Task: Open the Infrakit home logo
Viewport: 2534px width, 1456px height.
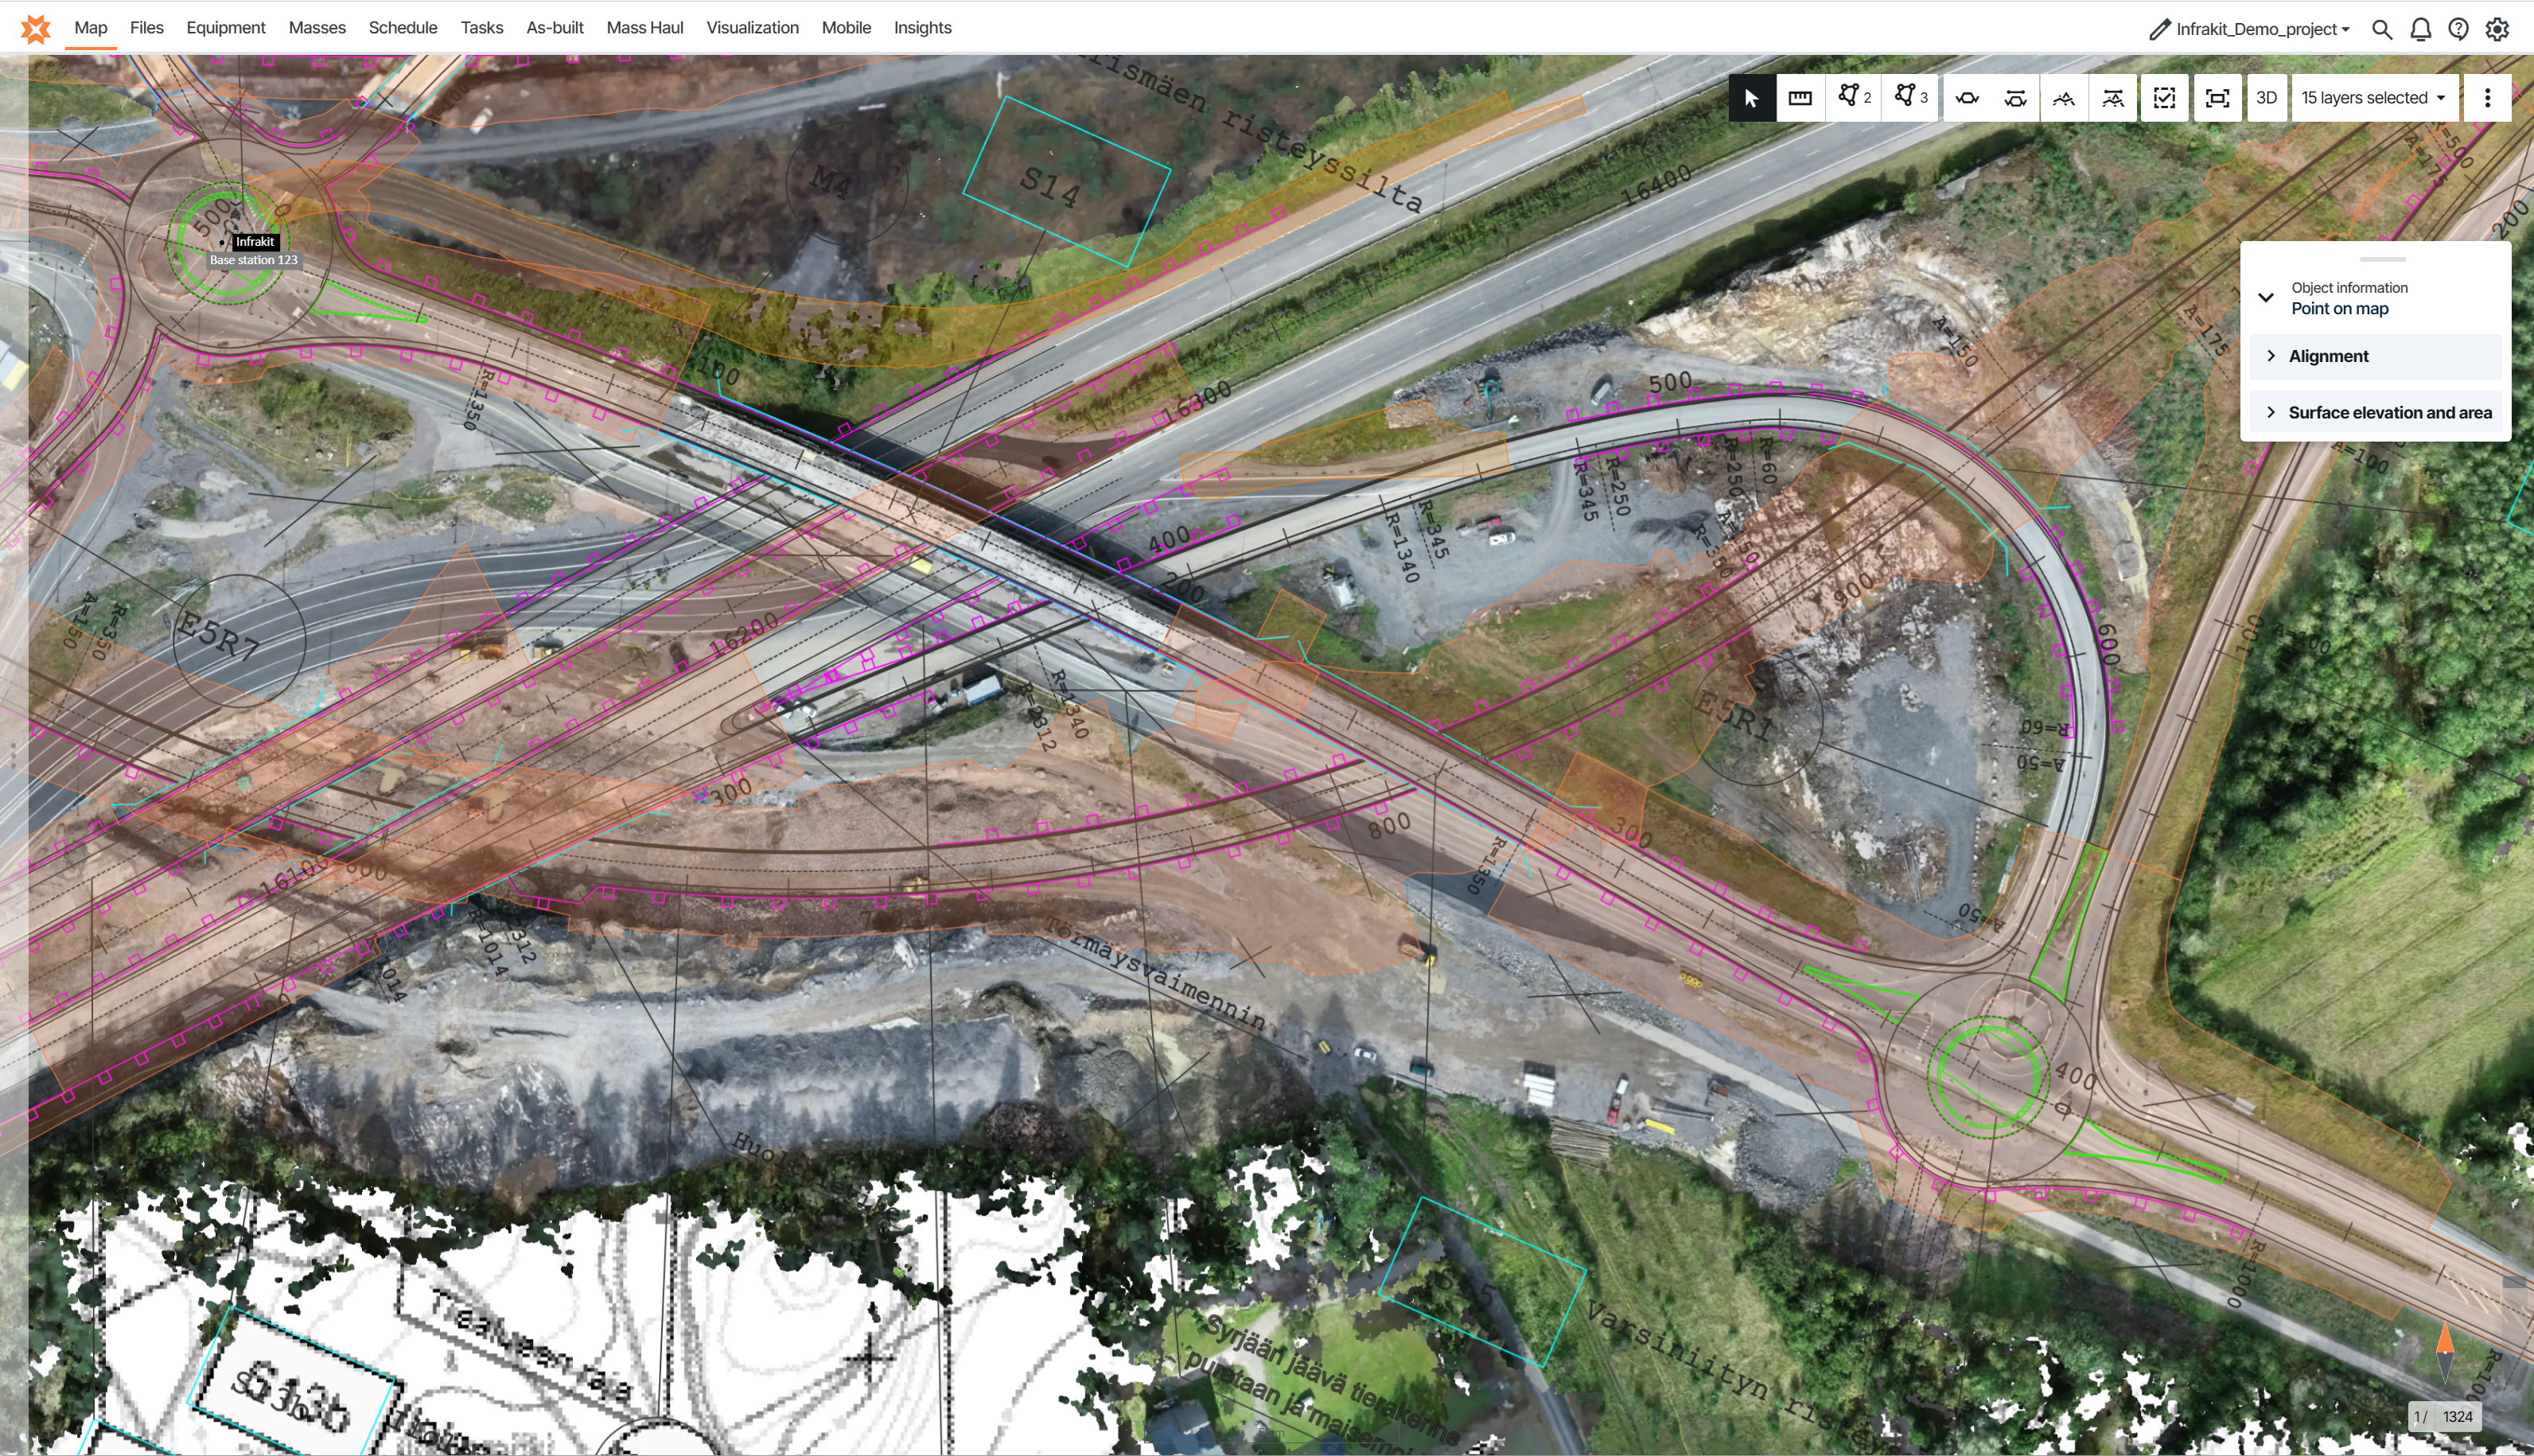Action: point(36,28)
